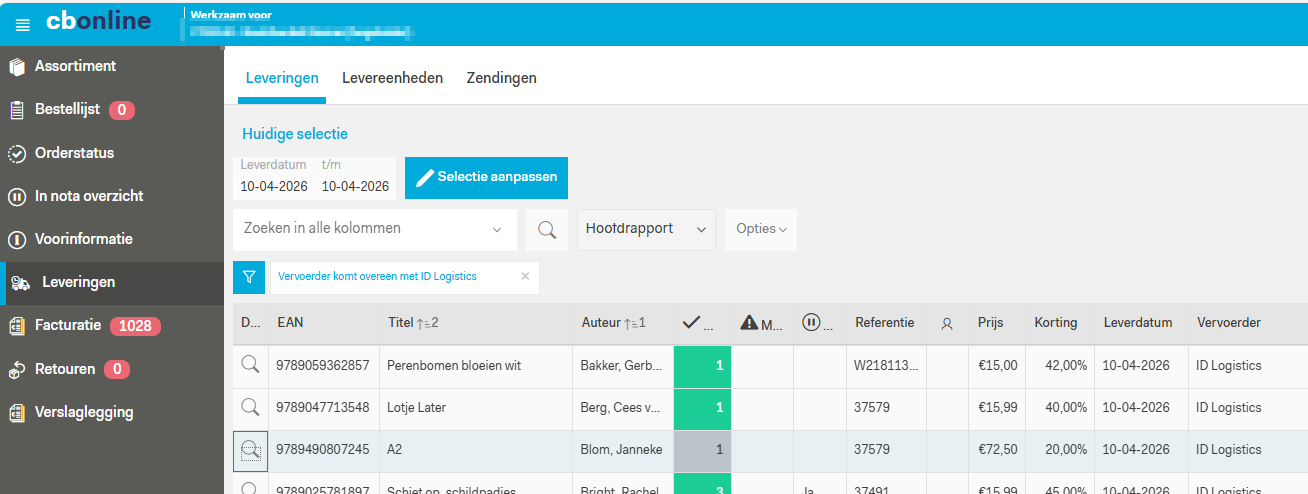Click the Leverdatum start date field

[274, 186]
